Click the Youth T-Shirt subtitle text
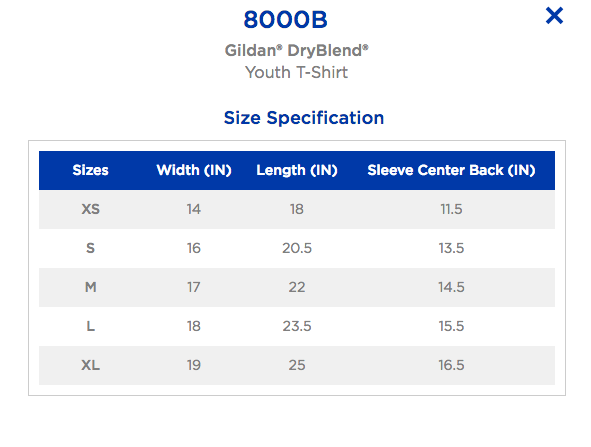Screen dimensions: 591x447 click(x=297, y=72)
